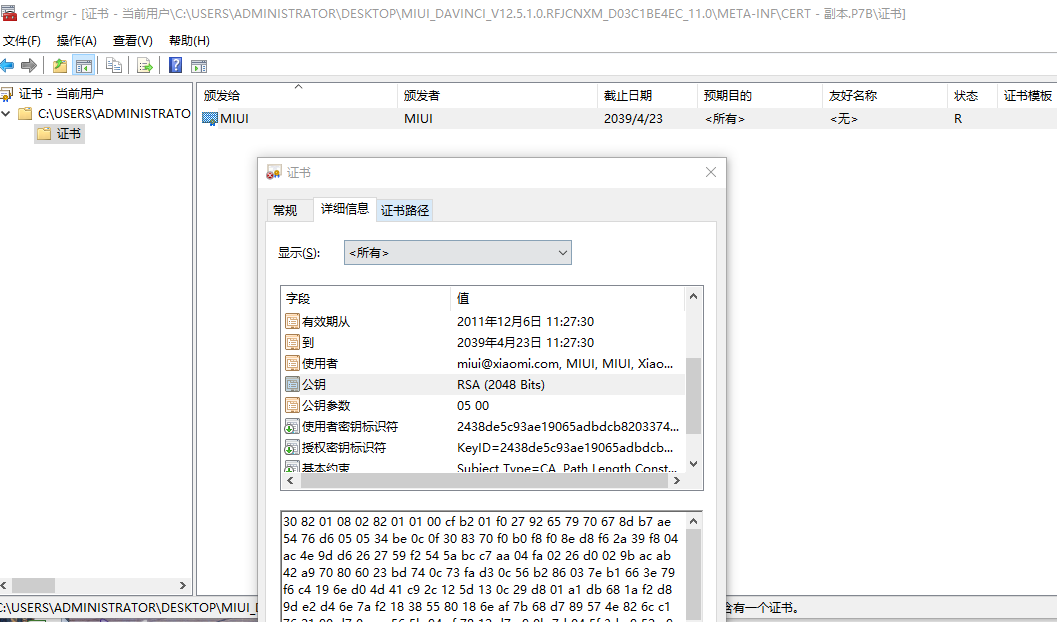Click the MIUI certificate row icon
This screenshot has height=622, width=1057.
click(x=210, y=119)
